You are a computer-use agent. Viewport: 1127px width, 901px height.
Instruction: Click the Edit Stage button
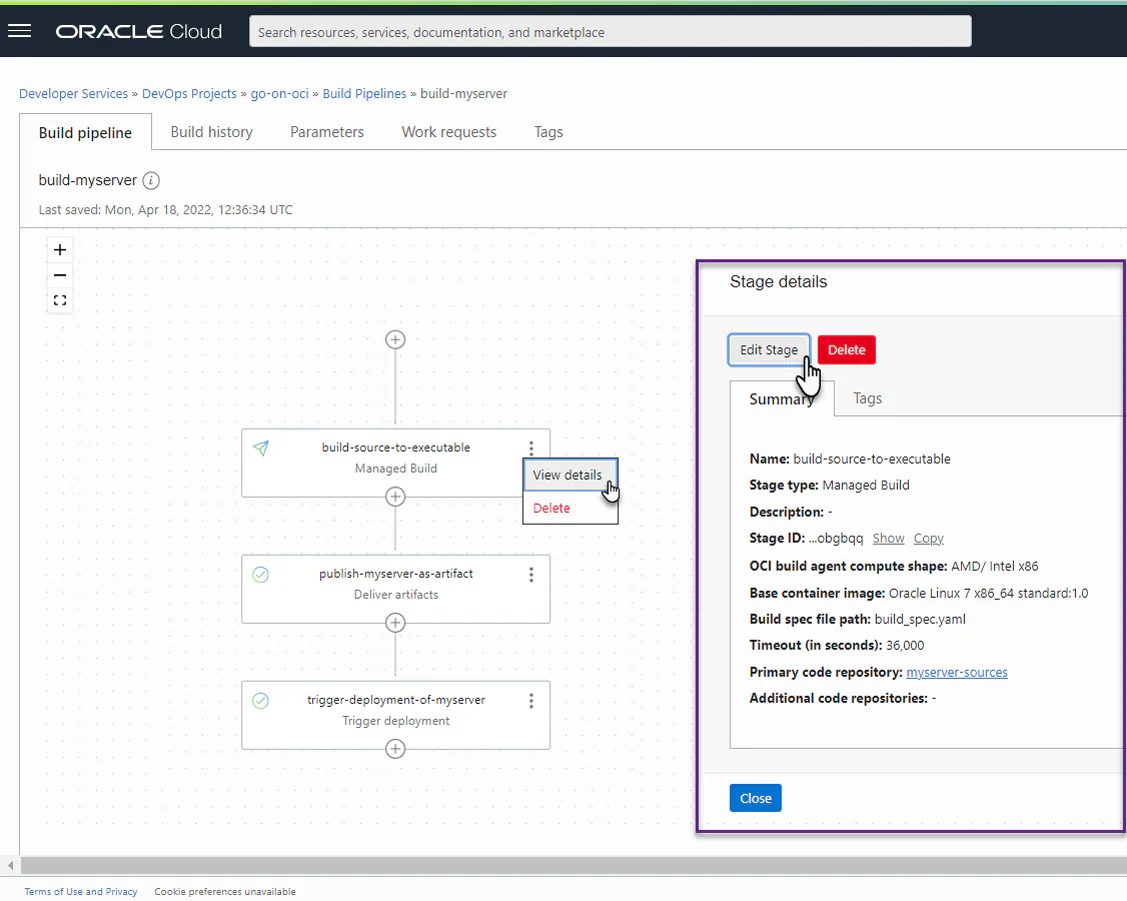click(769, 350)
